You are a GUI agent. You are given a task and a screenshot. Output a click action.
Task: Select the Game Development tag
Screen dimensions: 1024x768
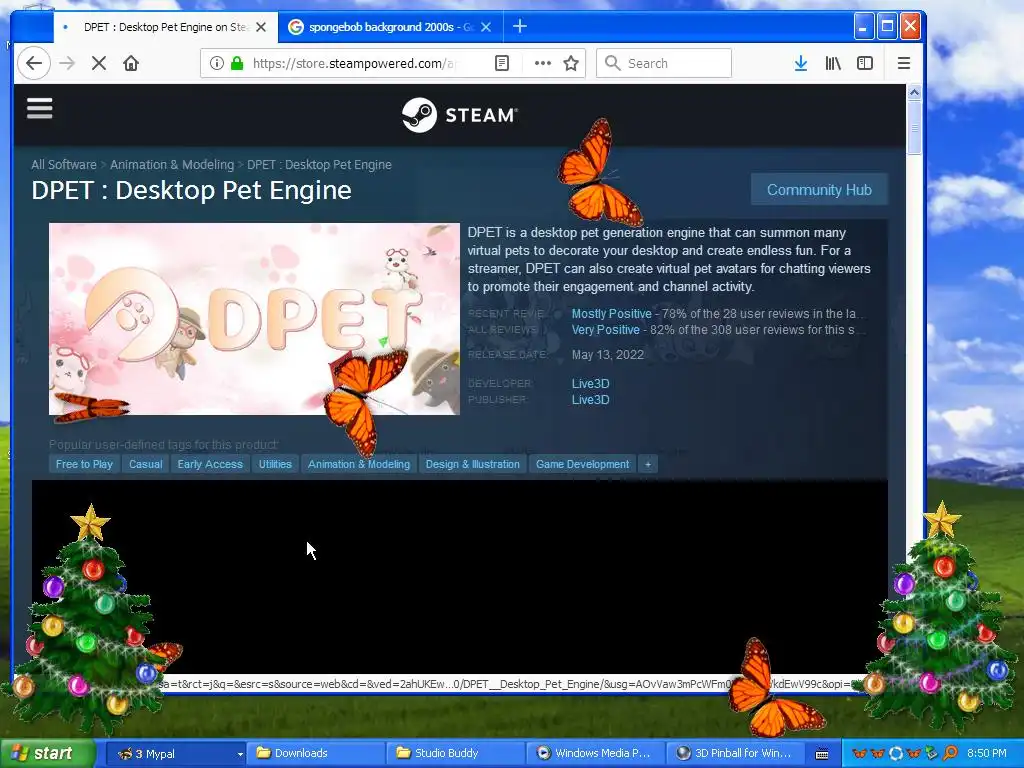coord(583,464)
